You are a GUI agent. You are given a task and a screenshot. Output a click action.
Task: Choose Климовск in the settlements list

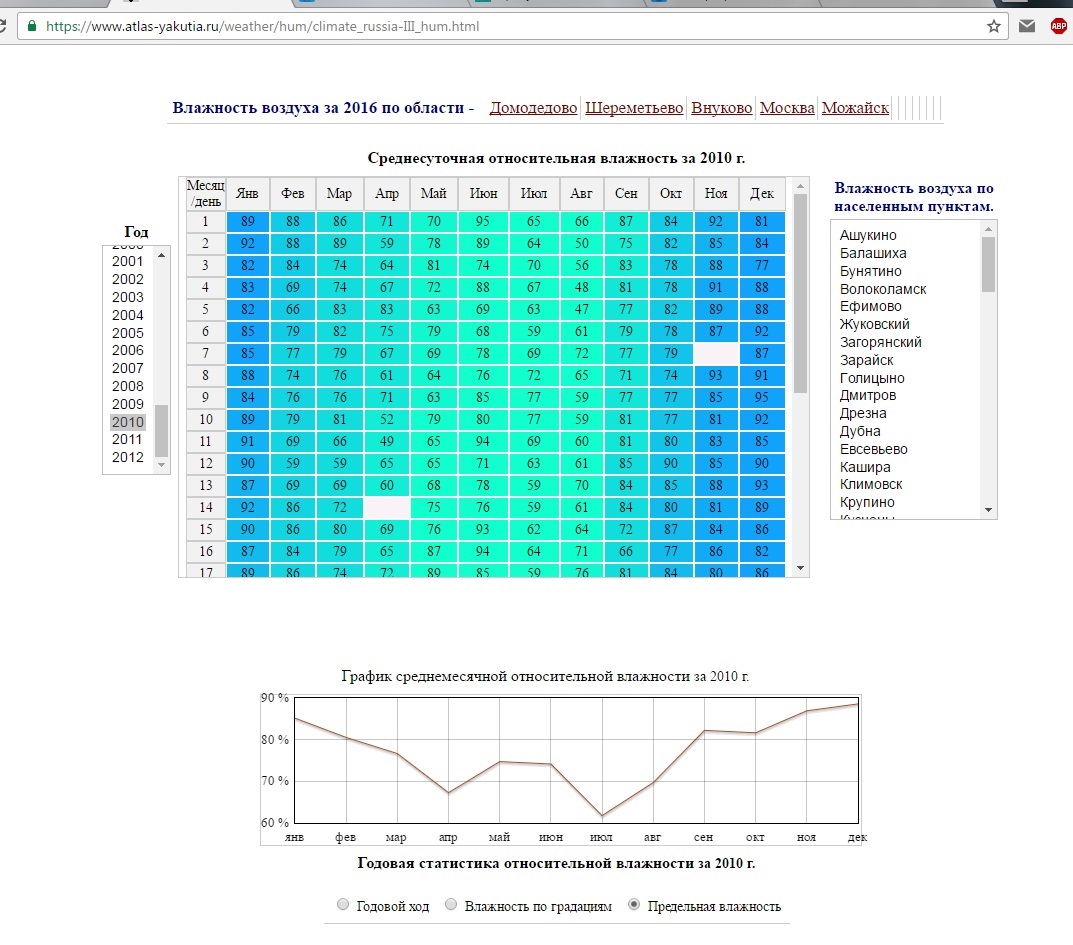[x=871, y=484]
